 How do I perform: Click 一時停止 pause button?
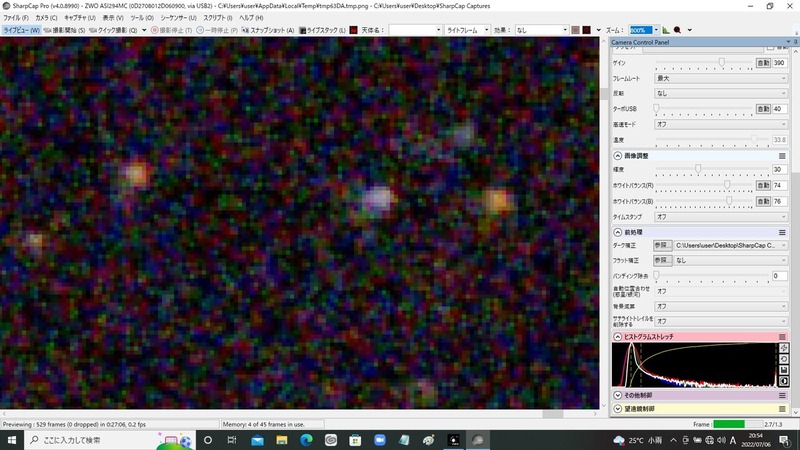coord(217,30)
